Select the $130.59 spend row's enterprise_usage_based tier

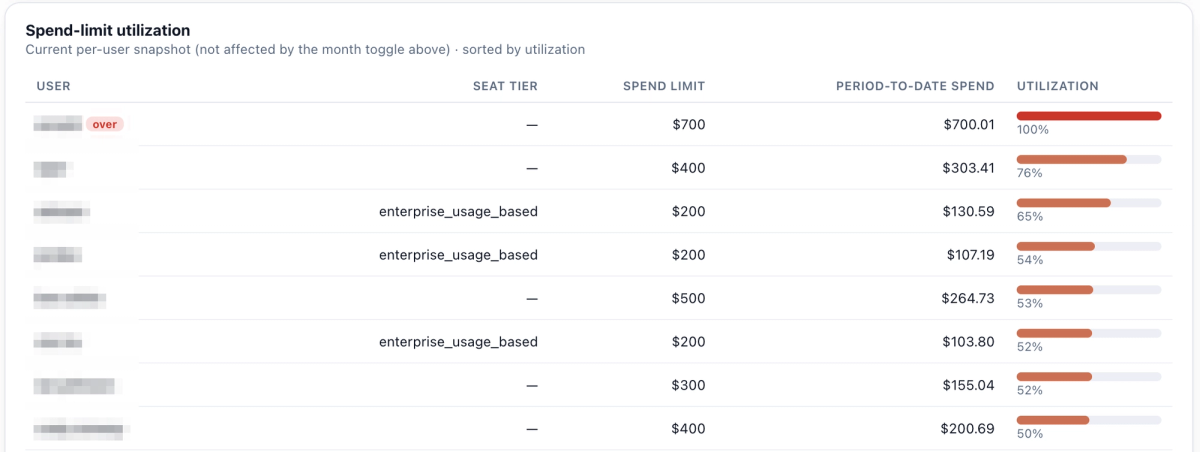click(x=458, y=211)
